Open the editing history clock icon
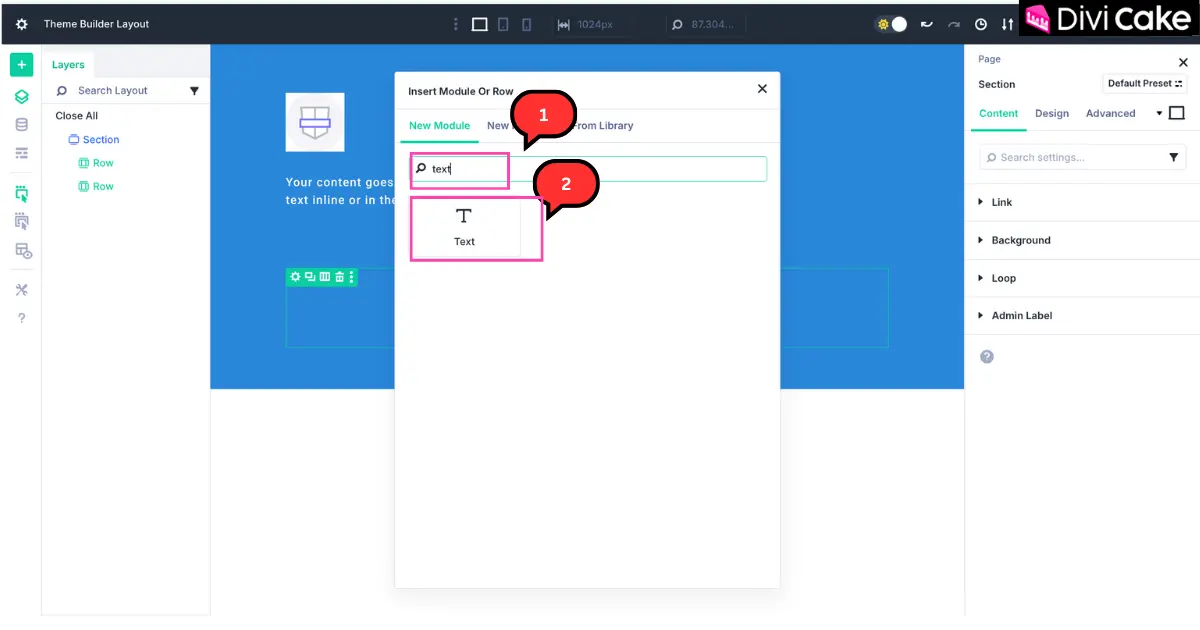This screenshot has height=630, width=1200. (981, 24)
